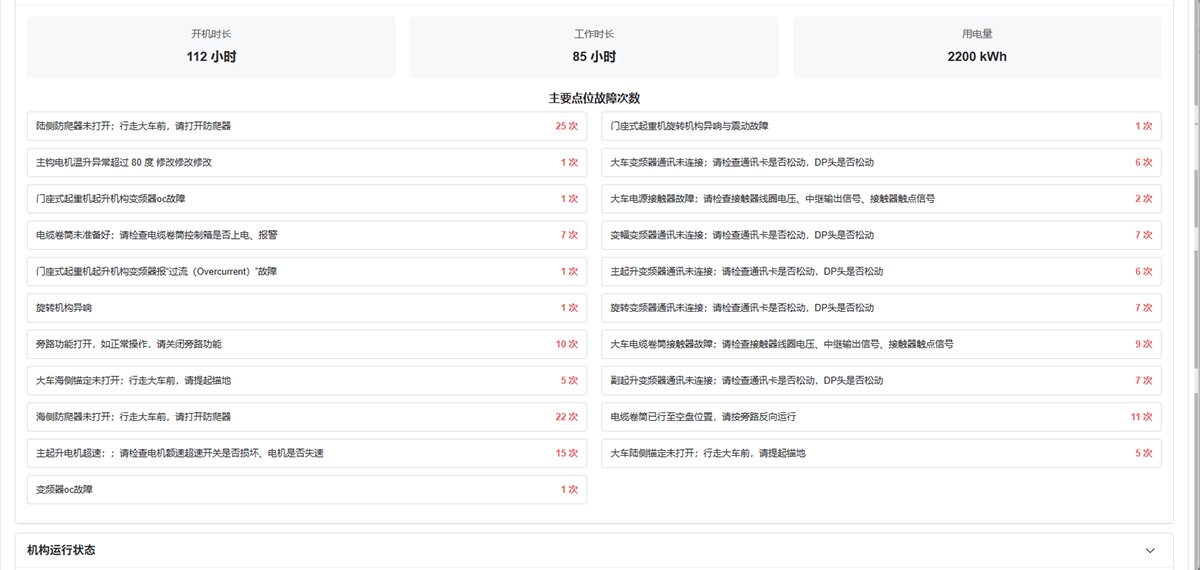Image resolution: width=1200 pixels, height=570 pixels.
Task: Select the 开机时长 label
Action: pyautogui.click(x=211, y=34)
